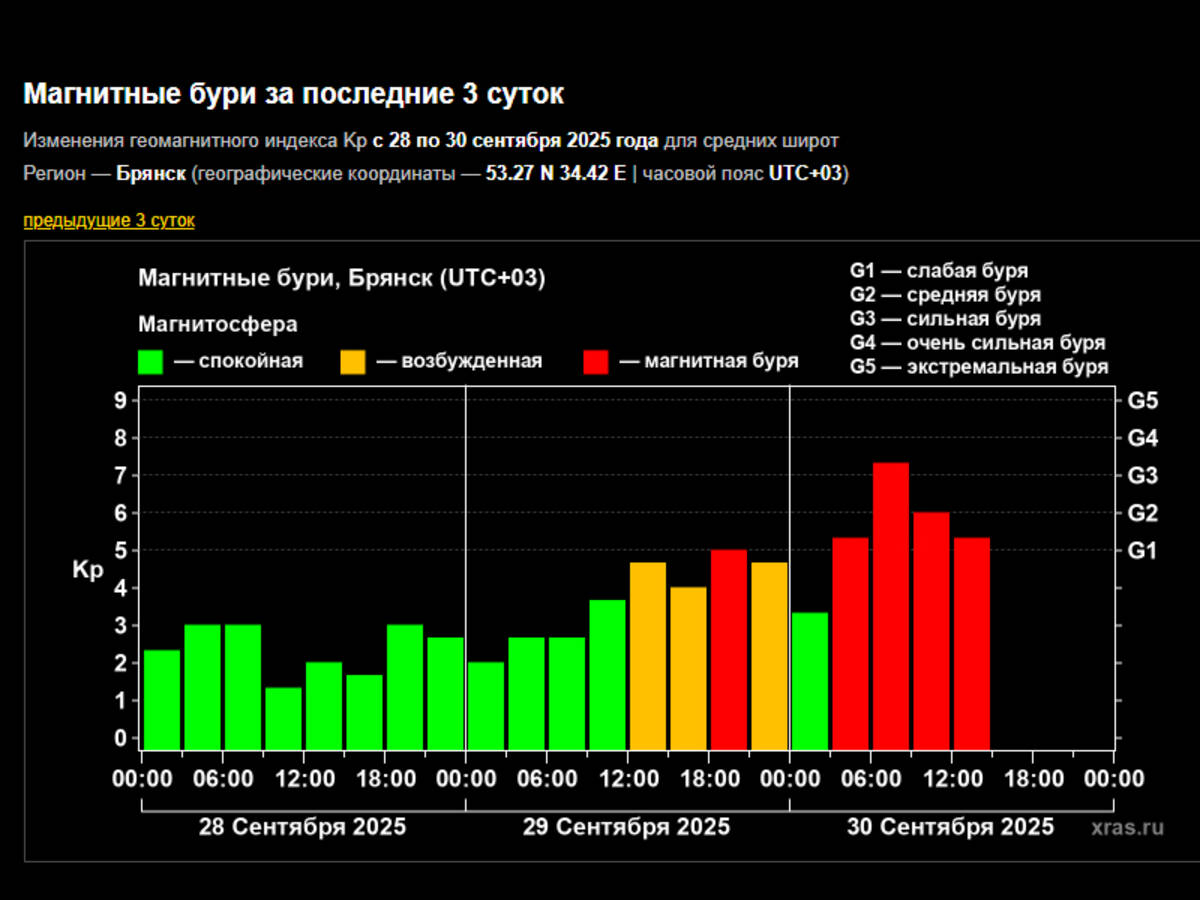Click the green 'спокойная' legend swatch
1200x900 pixels.
151,362
